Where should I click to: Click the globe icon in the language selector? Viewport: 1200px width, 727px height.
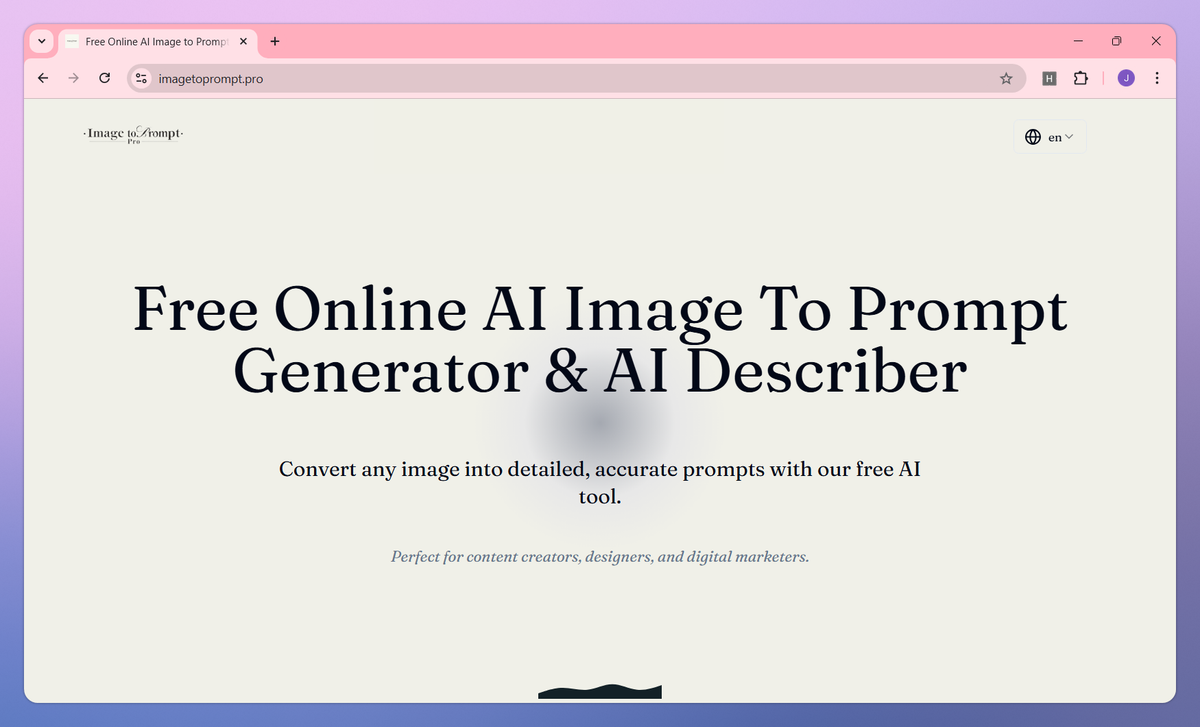[1033, 136]
